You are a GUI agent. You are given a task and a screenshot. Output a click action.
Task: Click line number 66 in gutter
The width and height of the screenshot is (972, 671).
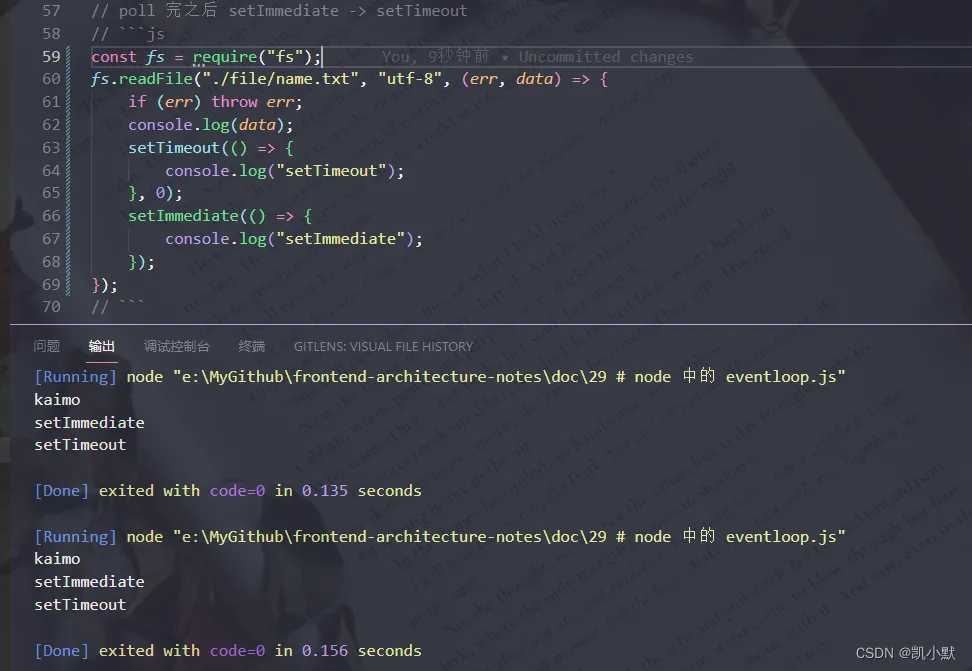(x=51, y=216)
